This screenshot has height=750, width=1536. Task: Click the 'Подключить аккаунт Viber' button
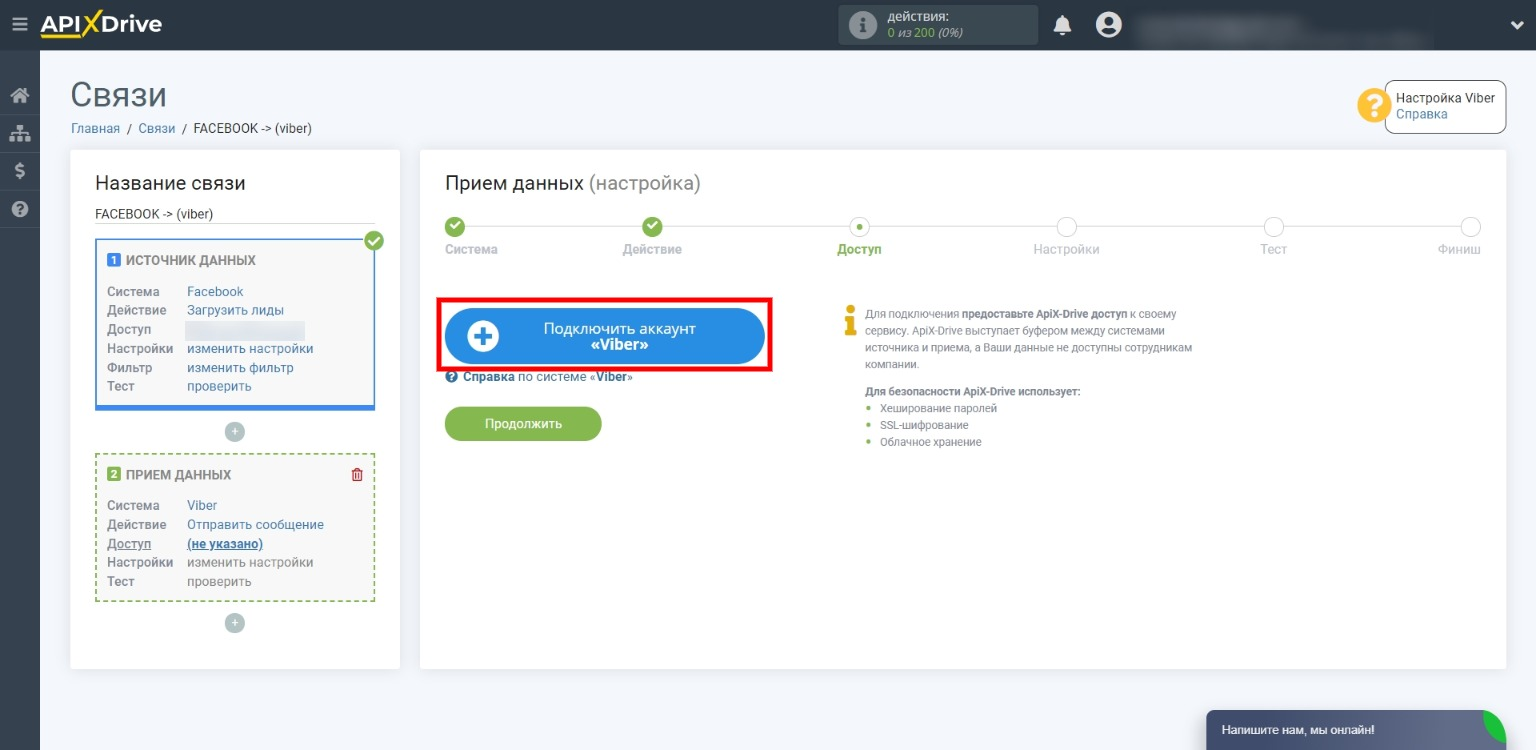tap(605, 336)
